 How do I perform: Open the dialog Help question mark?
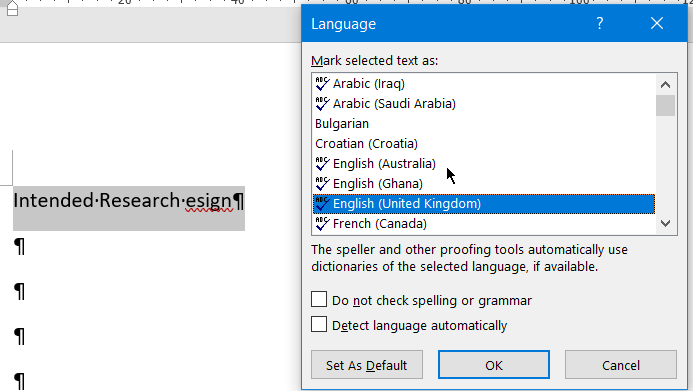click(x=599, y=23)
